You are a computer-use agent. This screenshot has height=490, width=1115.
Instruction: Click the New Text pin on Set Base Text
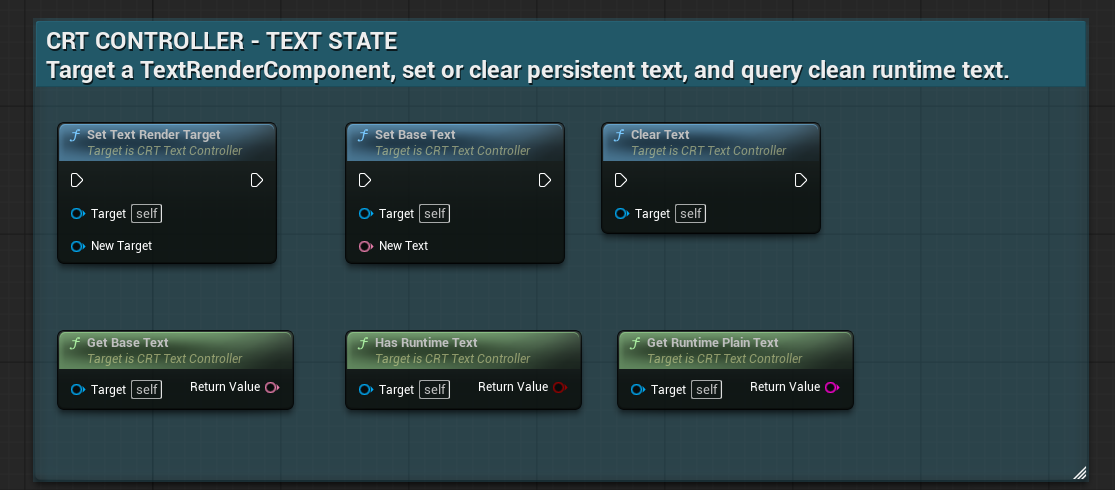coord(366,246)
